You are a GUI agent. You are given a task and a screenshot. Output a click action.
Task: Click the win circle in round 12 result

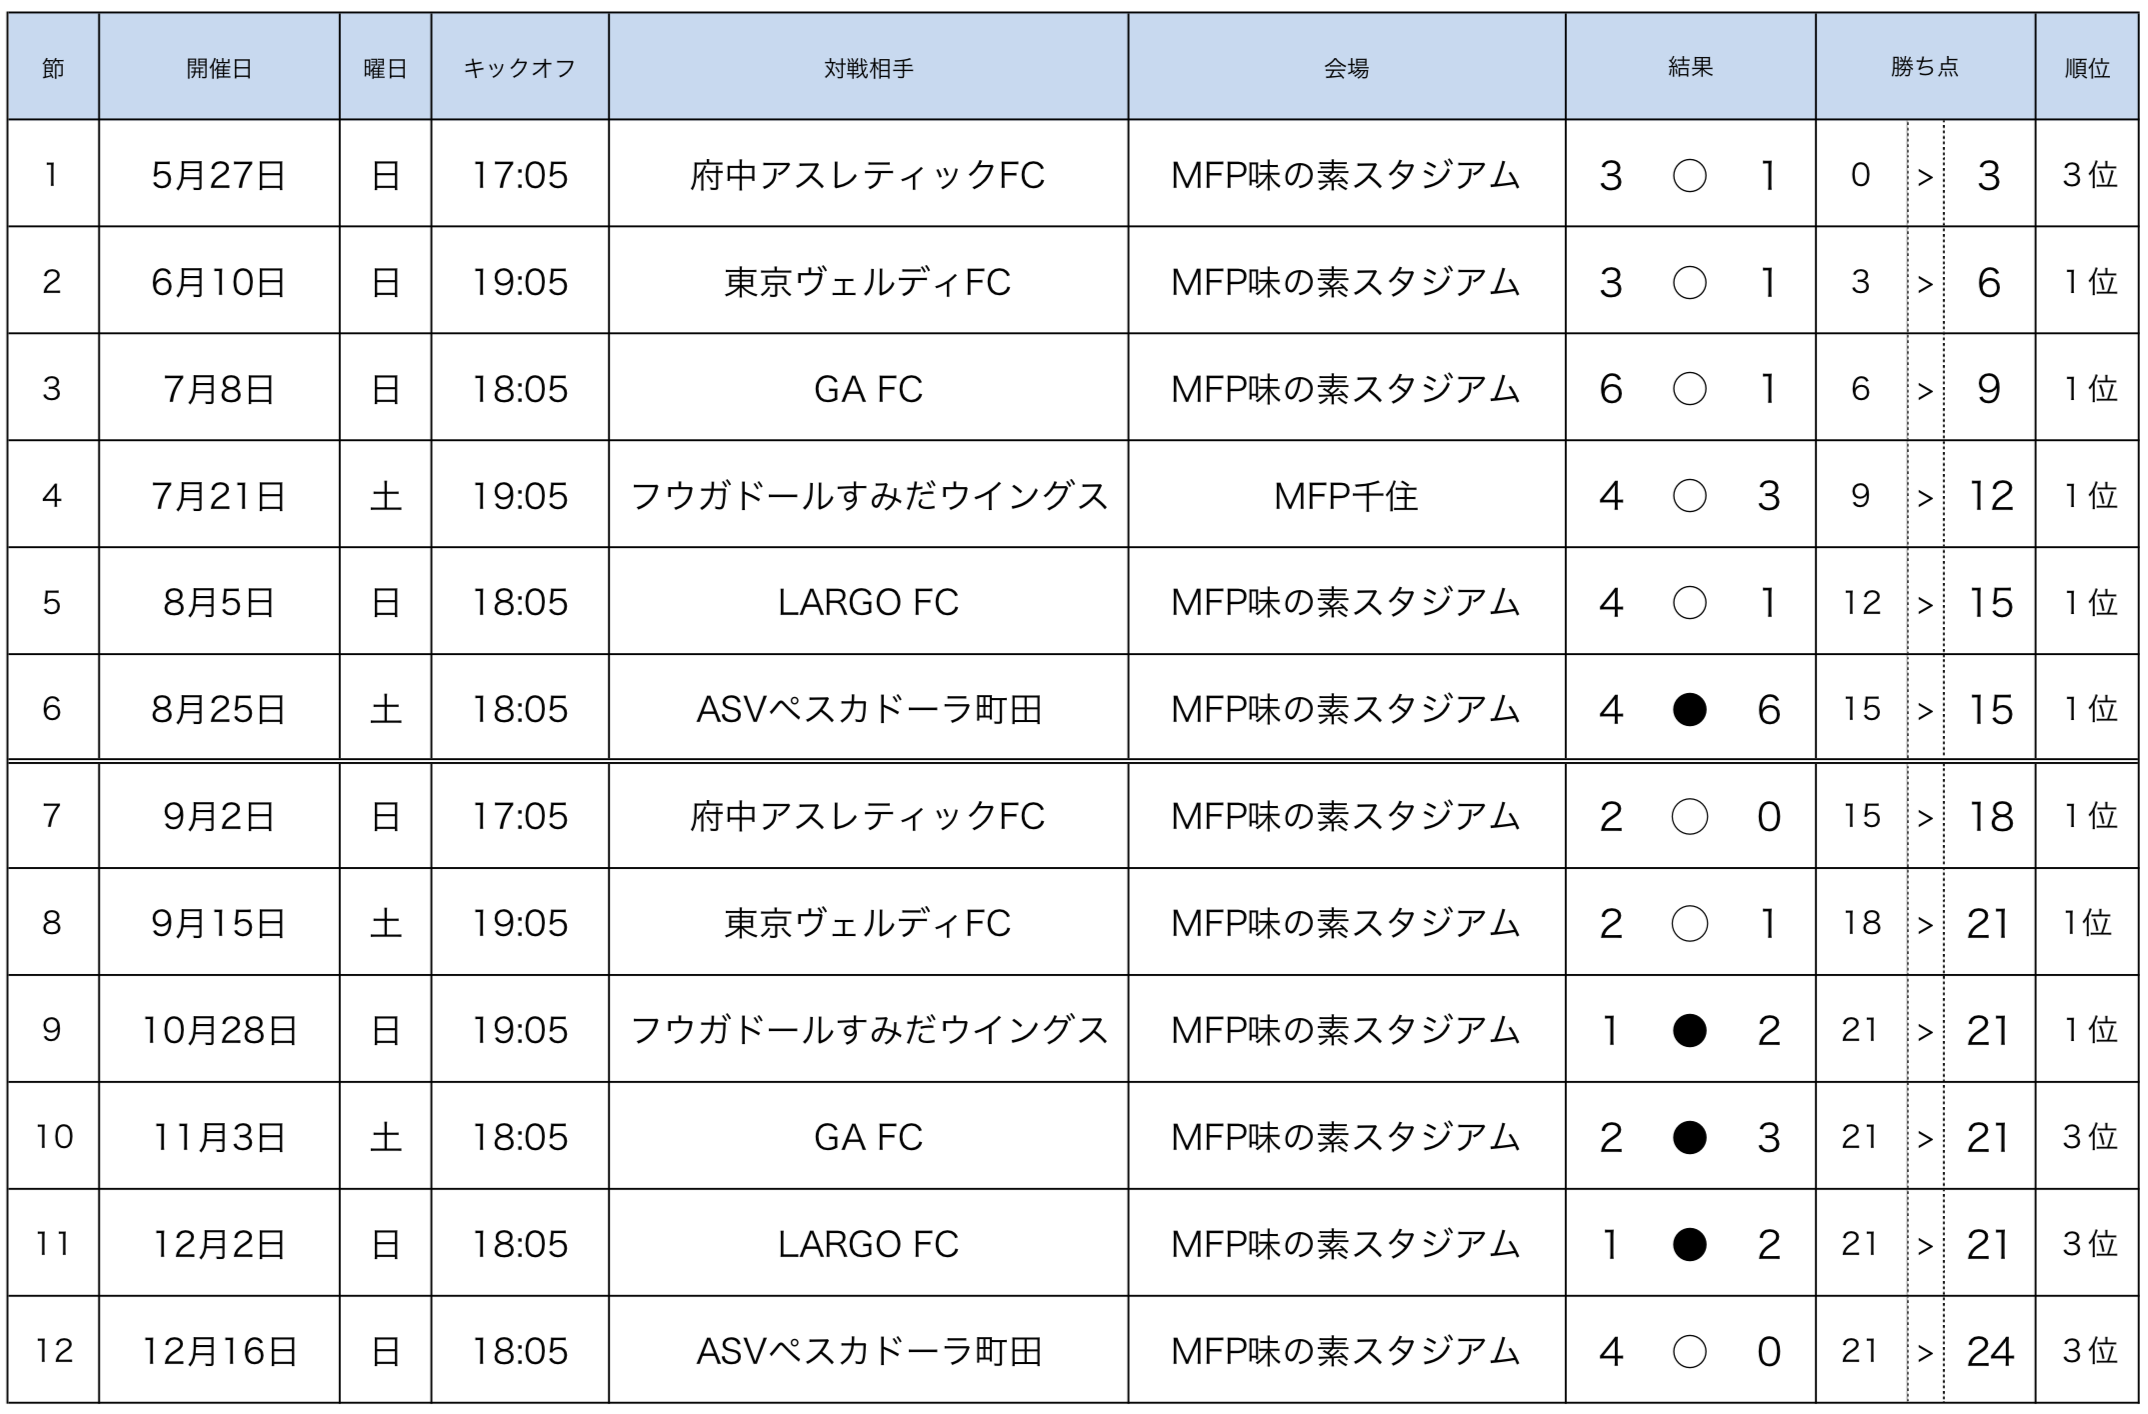(1689, 1352)
